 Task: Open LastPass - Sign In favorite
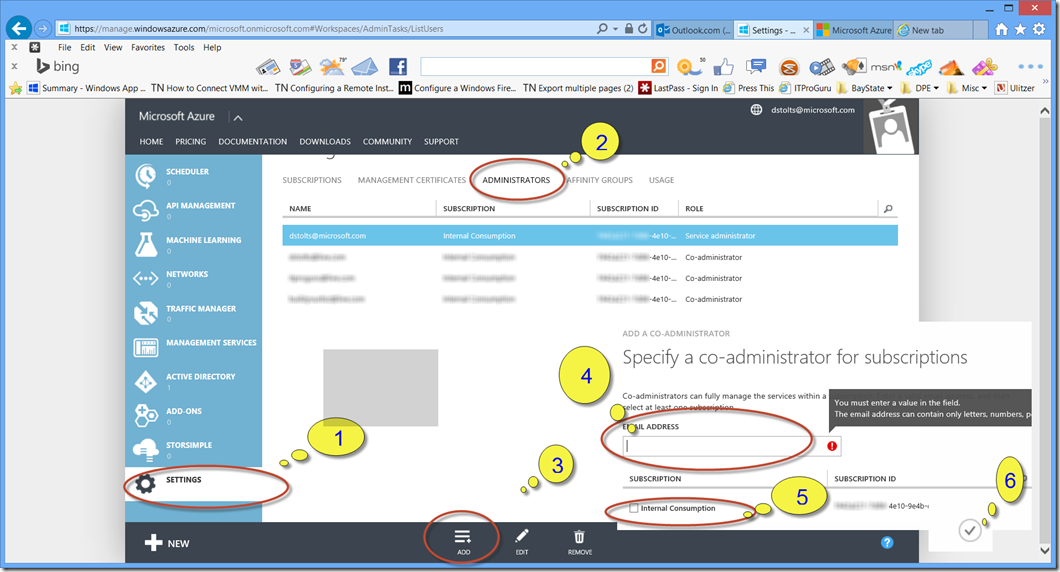[x=679, y=88]
